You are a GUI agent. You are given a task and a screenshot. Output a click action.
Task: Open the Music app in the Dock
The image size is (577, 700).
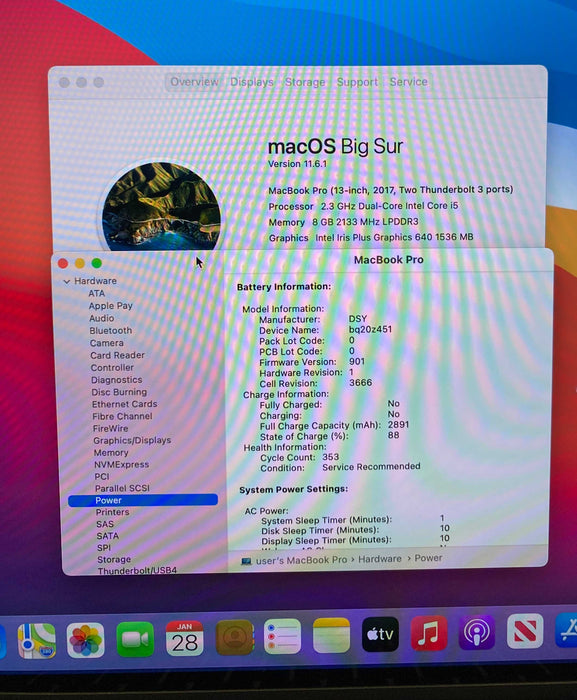point(429,633)
